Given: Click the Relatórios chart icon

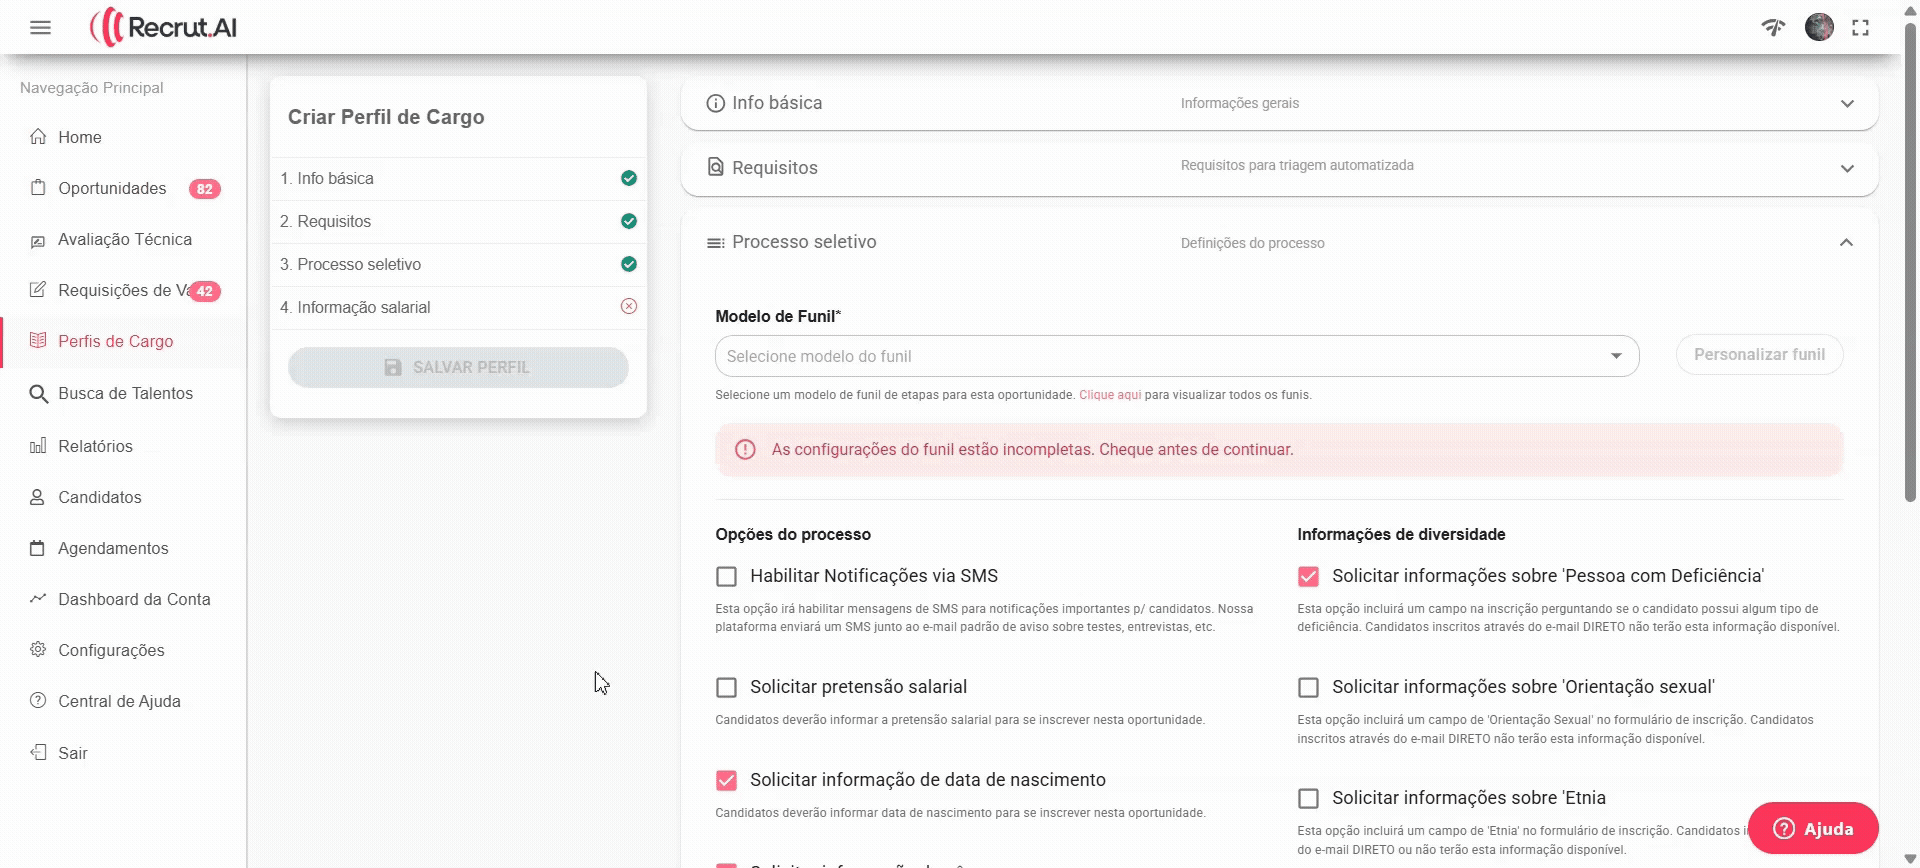Looking at the screenshot, I should tap(38, 446).
